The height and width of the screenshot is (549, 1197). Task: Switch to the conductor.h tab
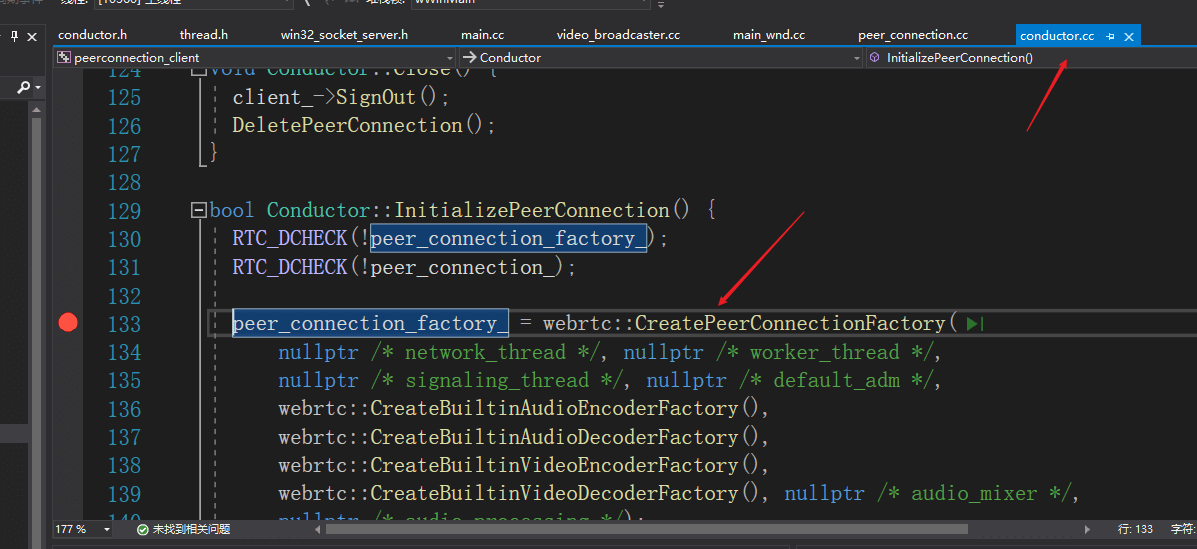[x=92, y=35]
